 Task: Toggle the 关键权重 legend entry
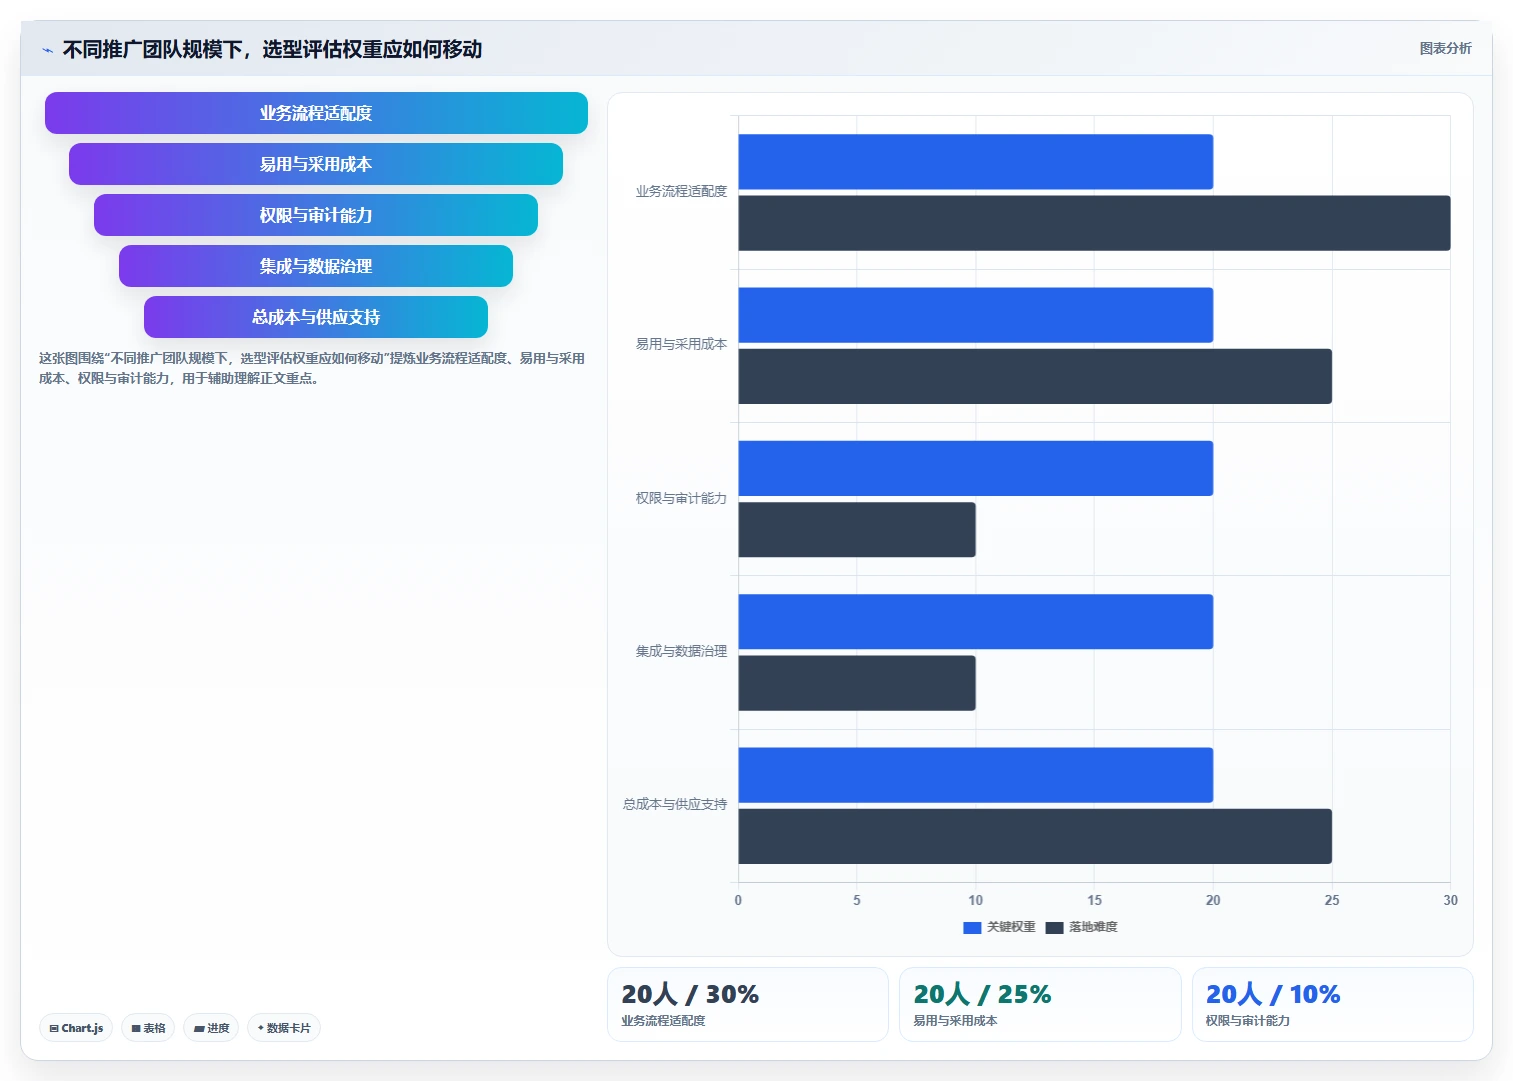pos(999,927)
